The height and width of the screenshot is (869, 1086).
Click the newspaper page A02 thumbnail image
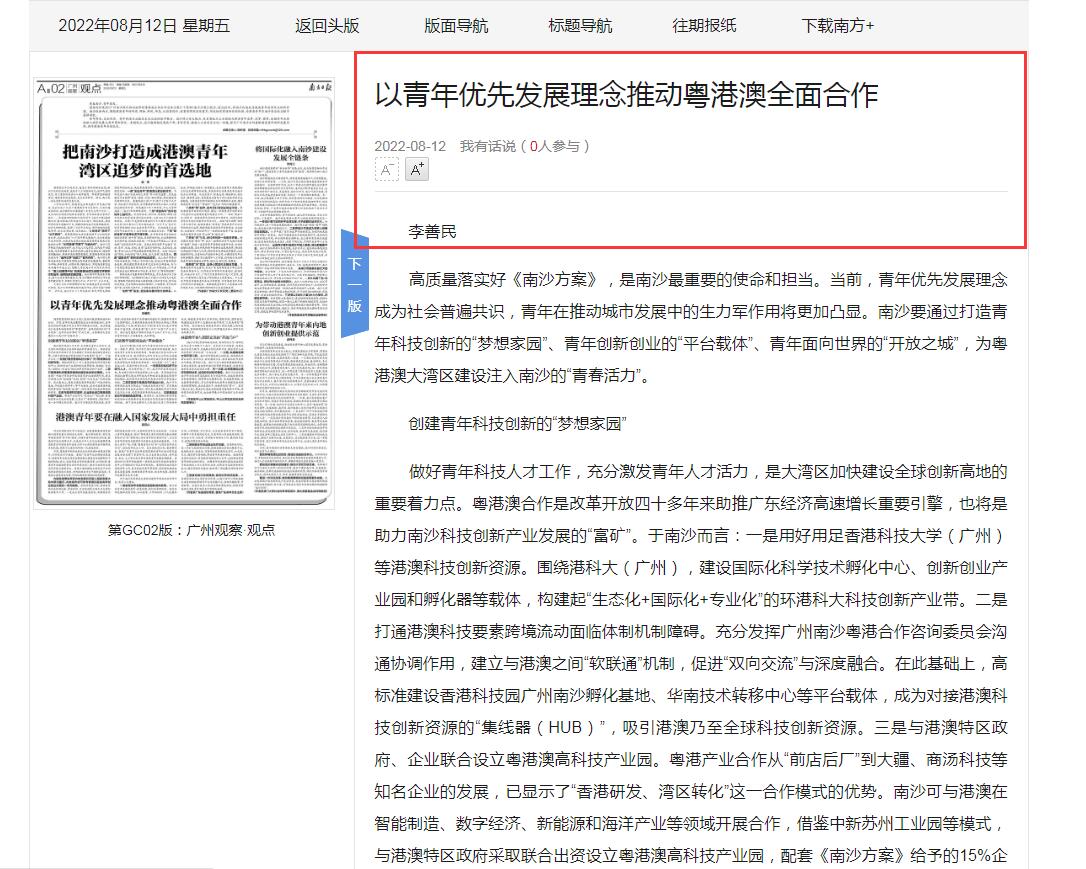point(184,293)
